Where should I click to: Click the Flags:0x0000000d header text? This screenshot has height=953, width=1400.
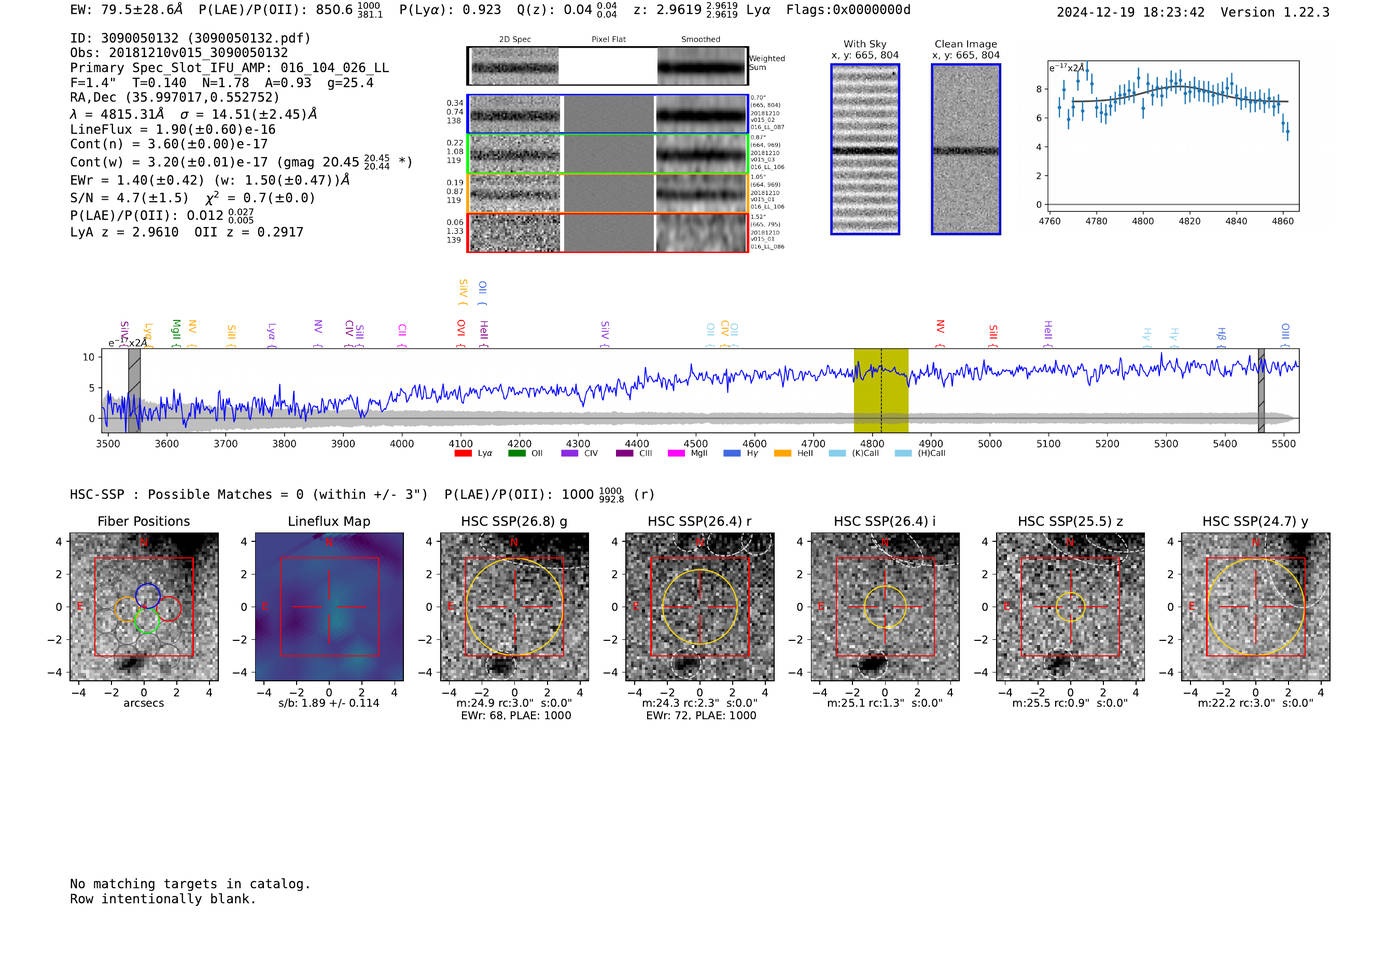coord(848,10)
